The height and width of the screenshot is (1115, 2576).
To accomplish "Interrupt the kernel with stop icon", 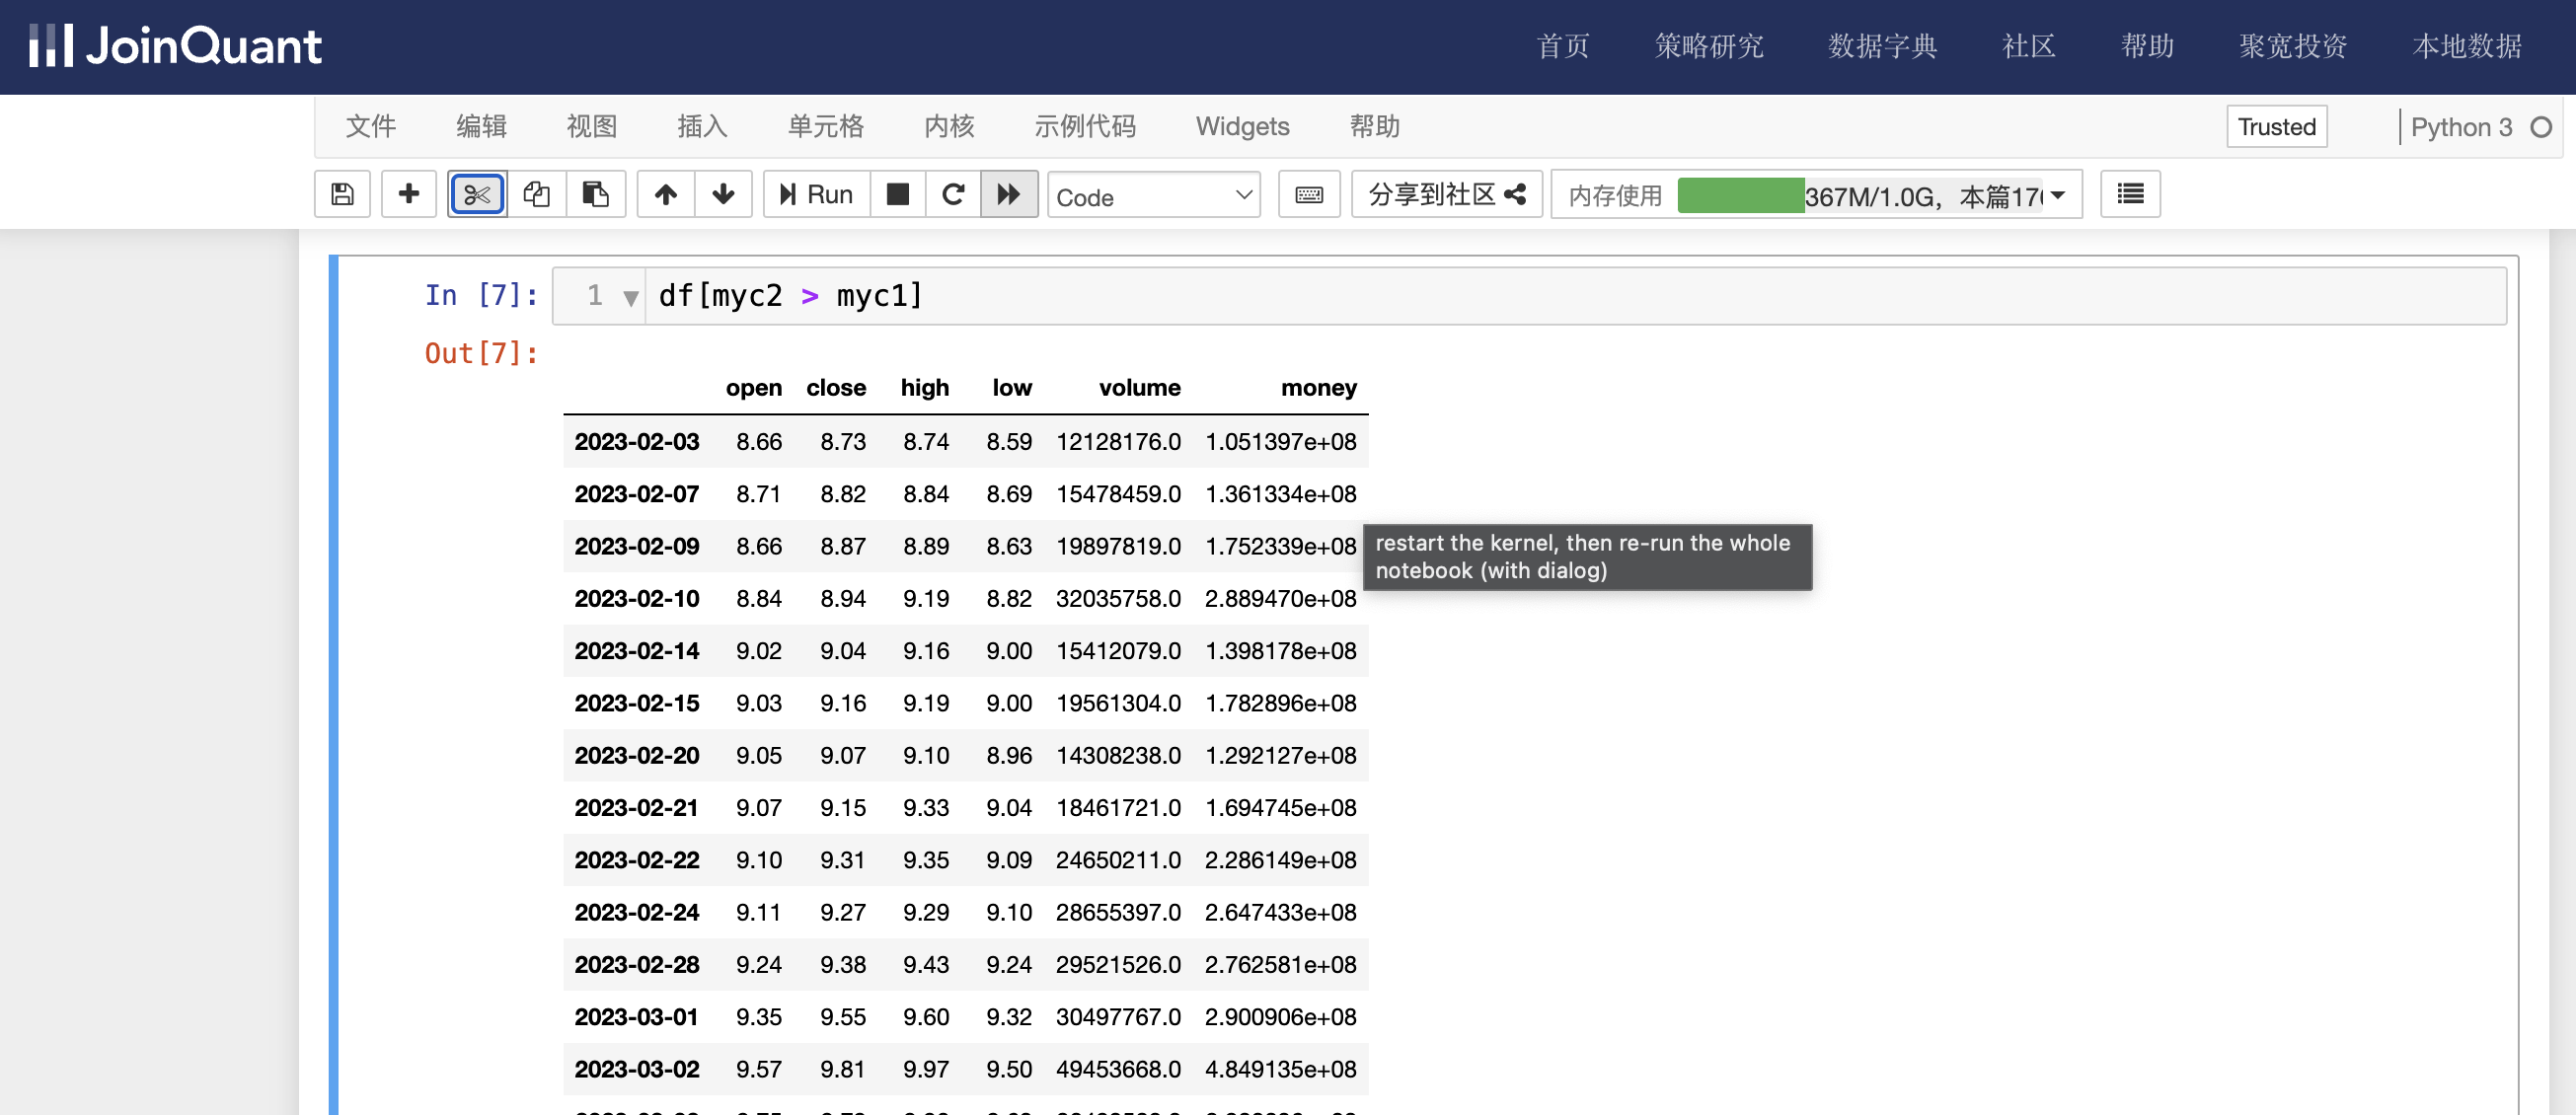I will [x=897, y=194].
